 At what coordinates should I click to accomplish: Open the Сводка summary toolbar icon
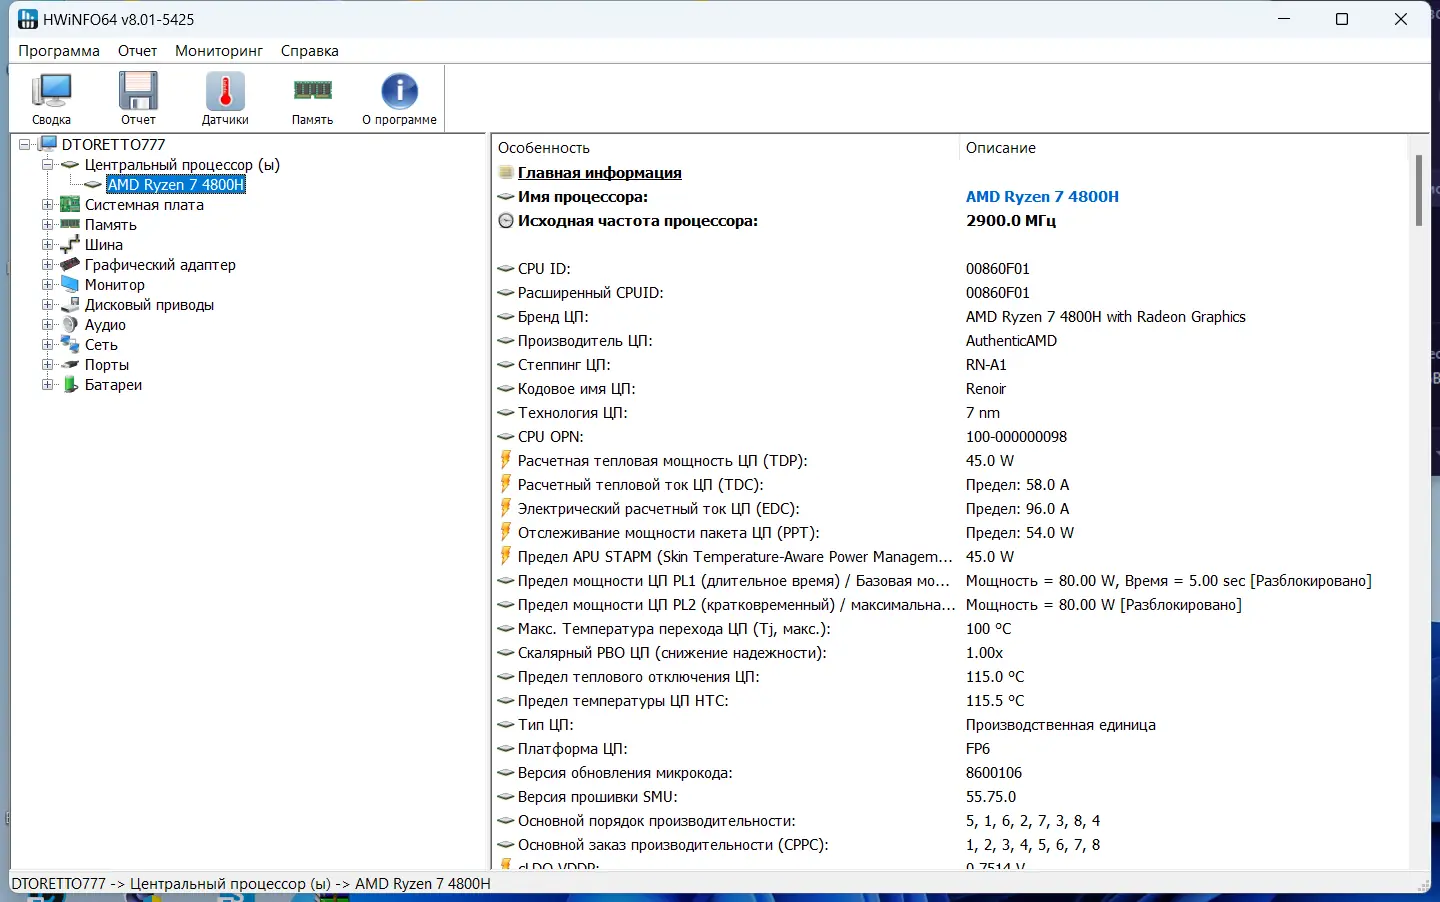51,98
